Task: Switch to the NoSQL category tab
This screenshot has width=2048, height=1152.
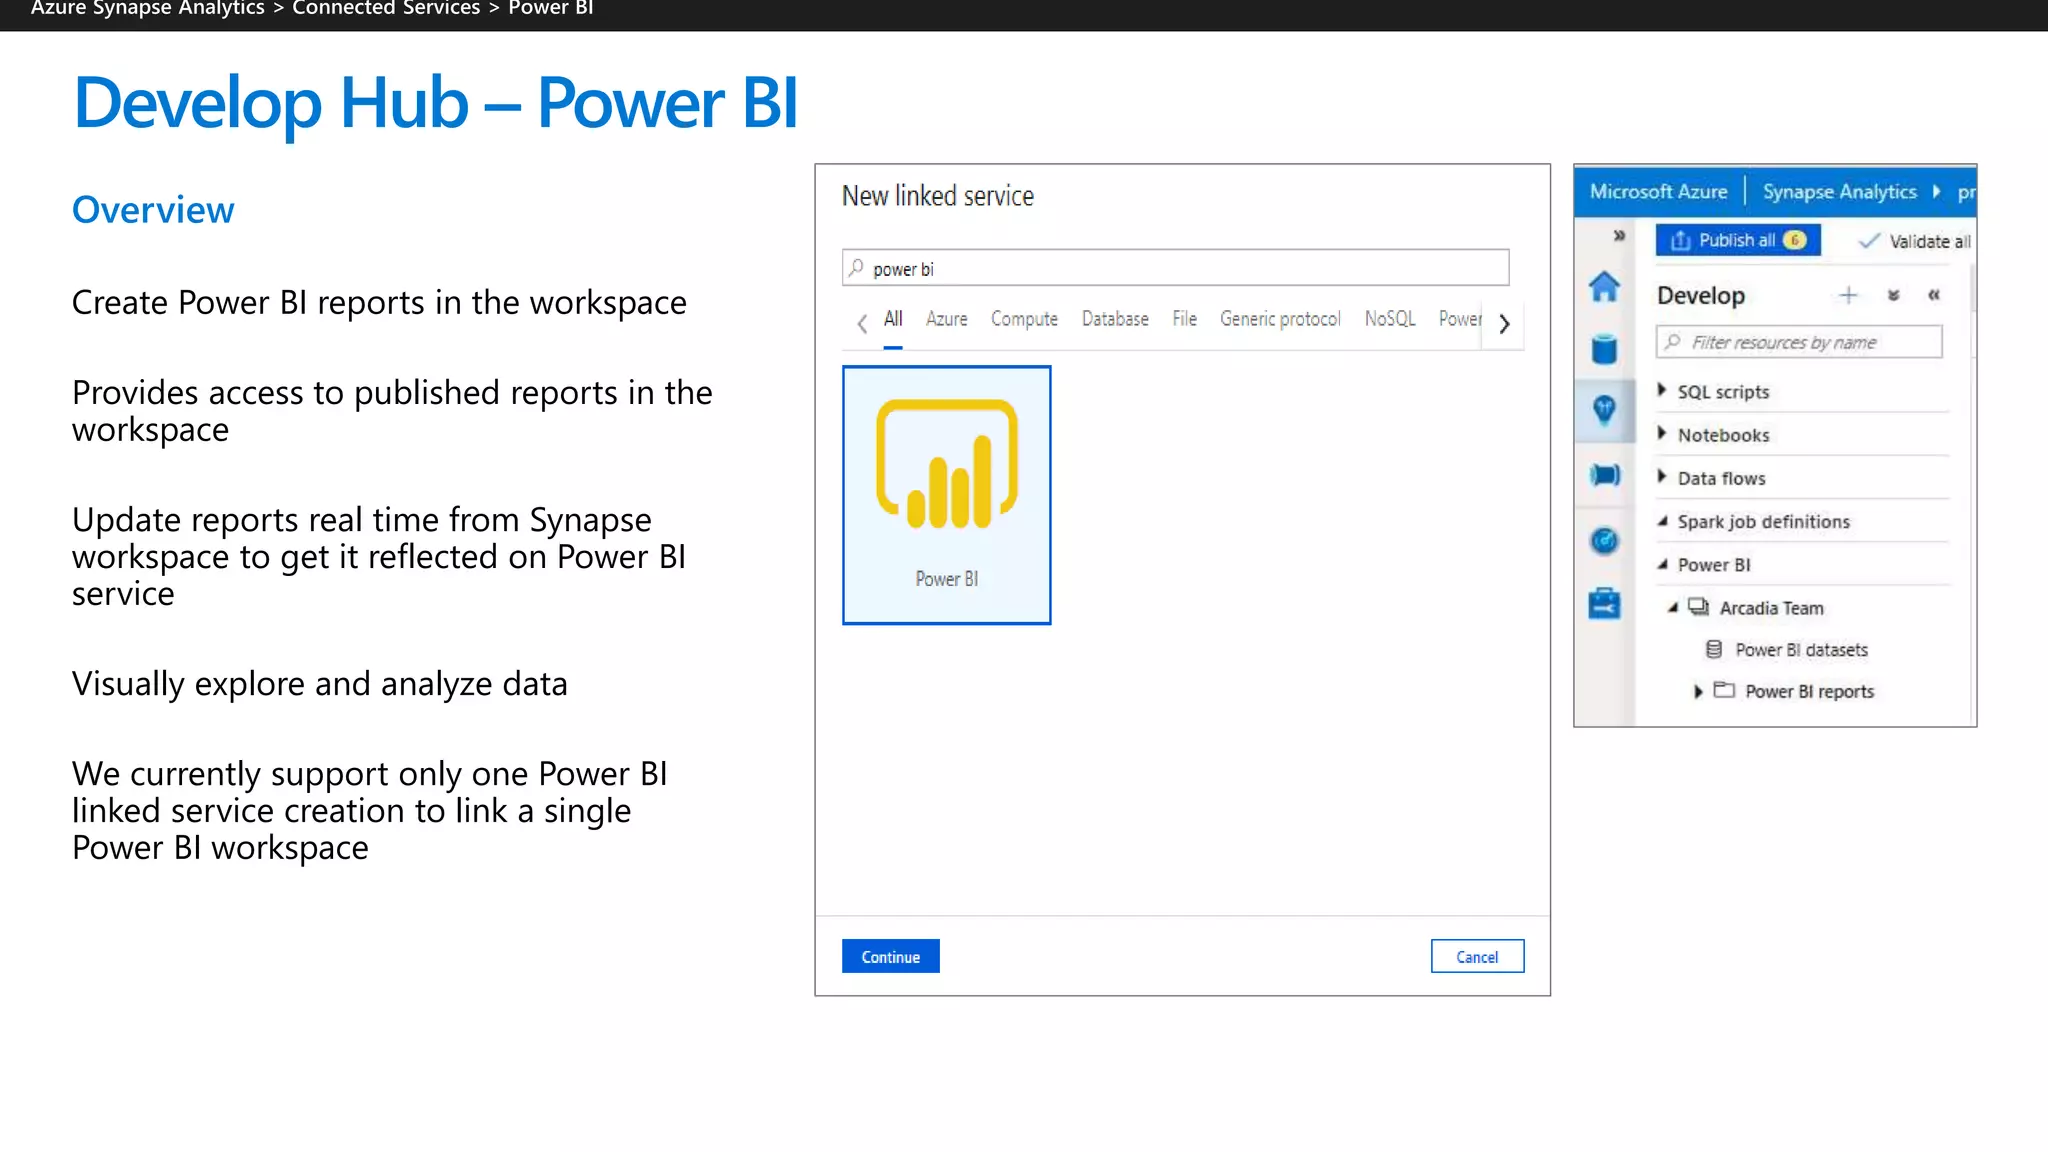Action: tap(1390, 319)
